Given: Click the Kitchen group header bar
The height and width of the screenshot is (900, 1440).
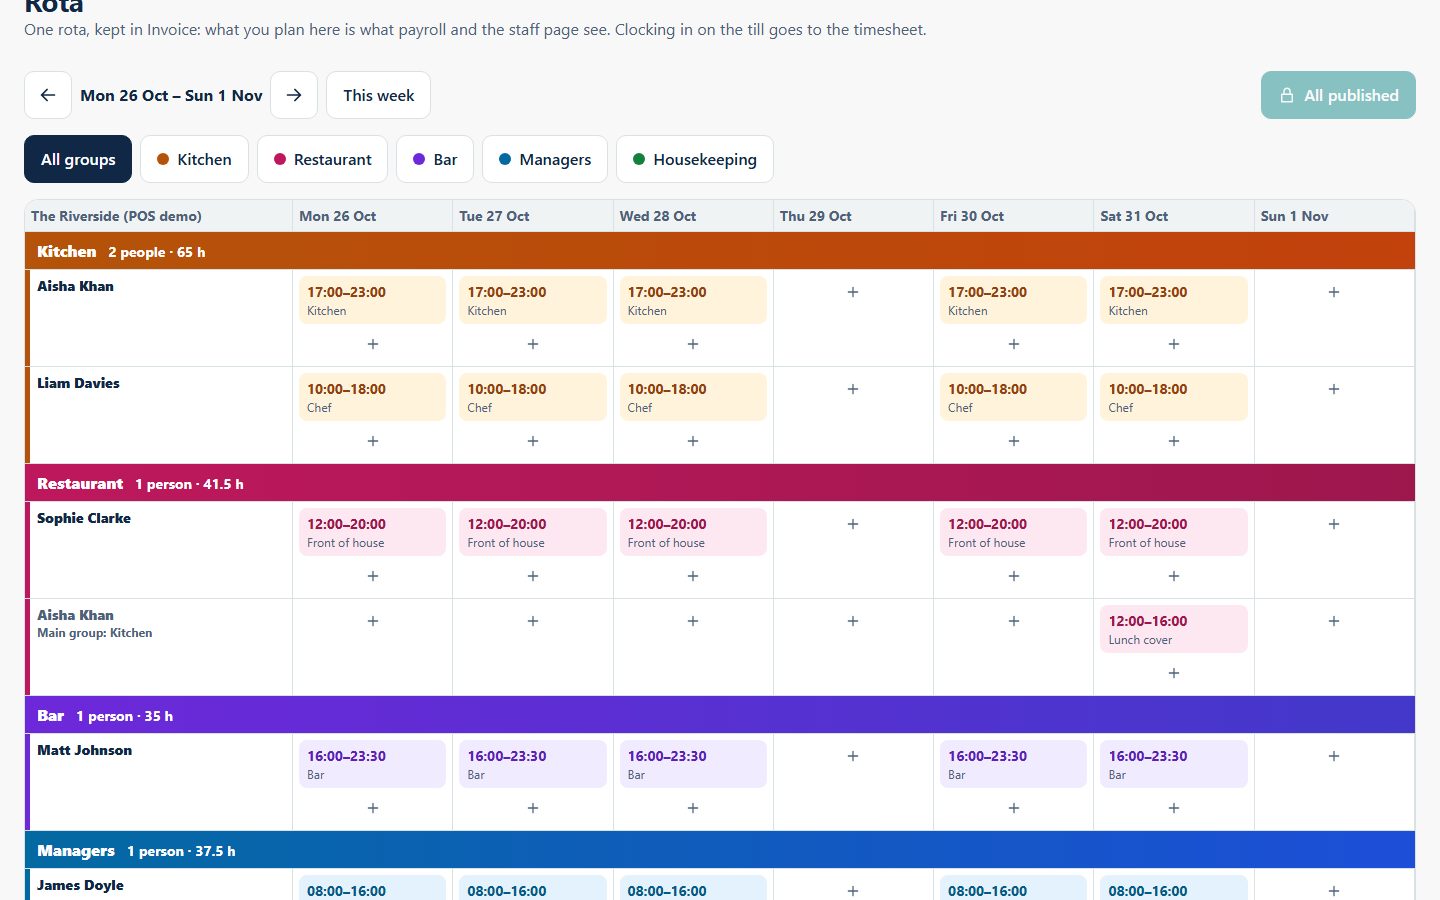Looking at the screenshot, I should point(720,251).
